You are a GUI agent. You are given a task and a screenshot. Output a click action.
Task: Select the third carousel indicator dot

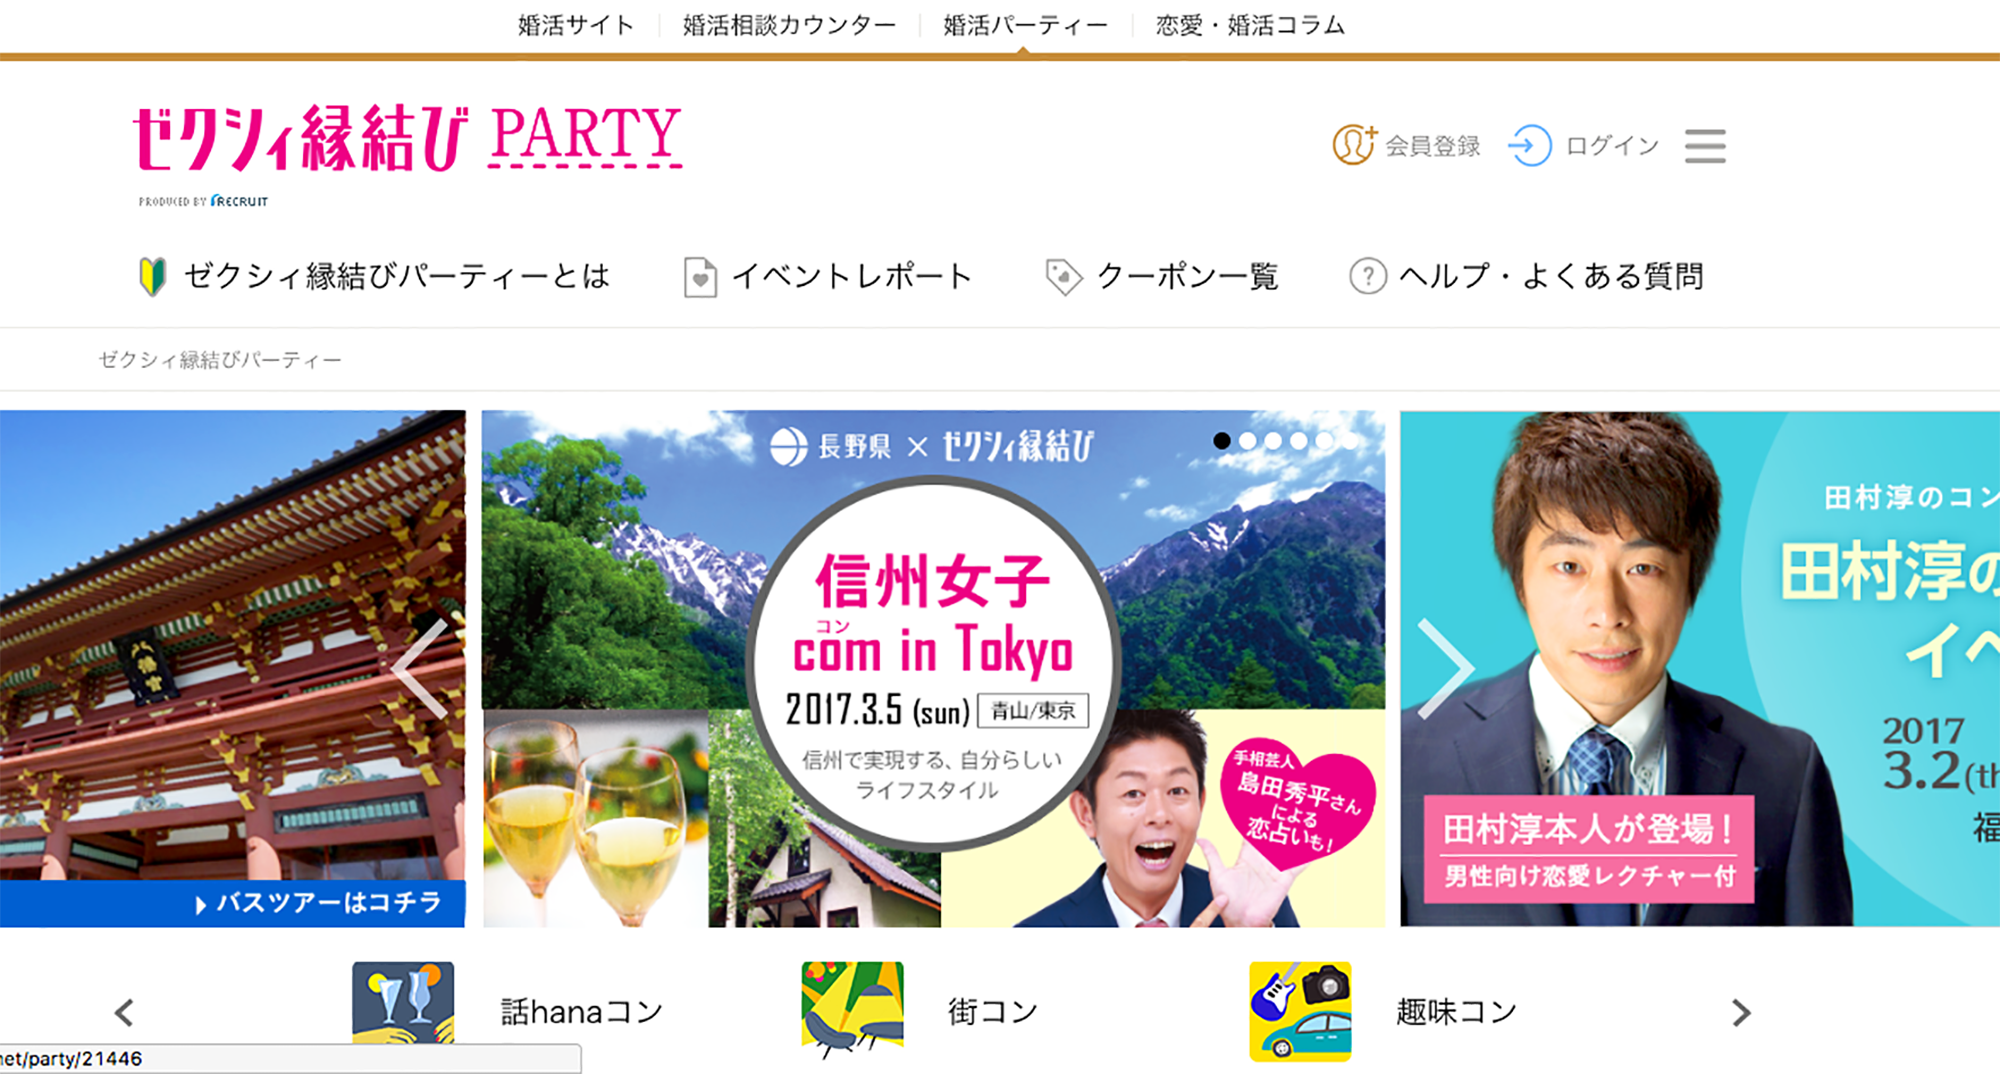(x=1273, y=440)
